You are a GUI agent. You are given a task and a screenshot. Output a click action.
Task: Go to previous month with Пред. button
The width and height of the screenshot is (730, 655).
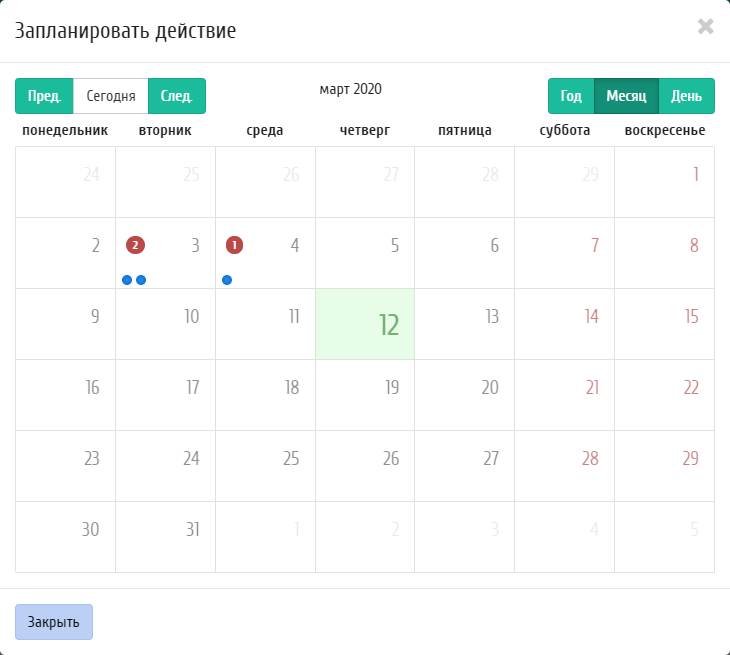tap(44, 96)
